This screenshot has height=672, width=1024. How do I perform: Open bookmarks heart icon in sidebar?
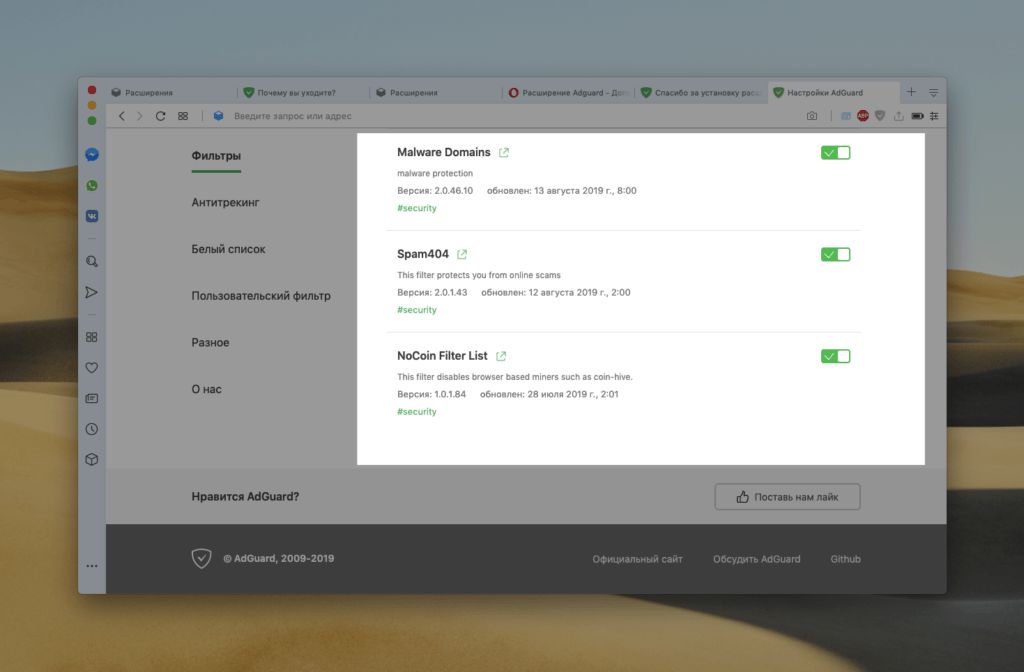point(92,368)
